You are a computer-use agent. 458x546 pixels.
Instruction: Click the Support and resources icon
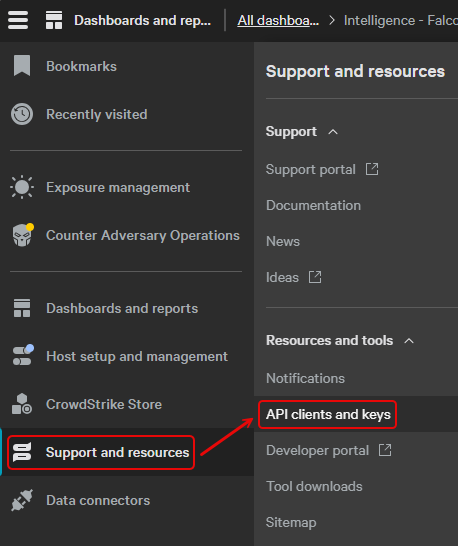point(22,452)
